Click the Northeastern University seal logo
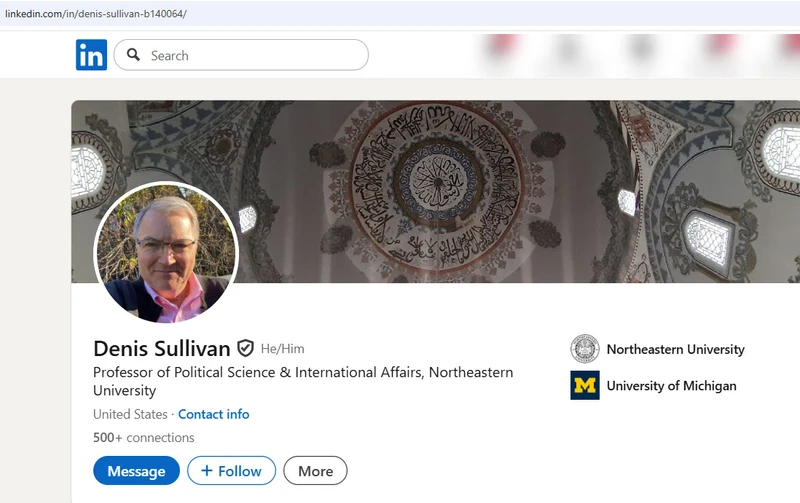Viewport: 800px width, 503px height. coord(584,349)
